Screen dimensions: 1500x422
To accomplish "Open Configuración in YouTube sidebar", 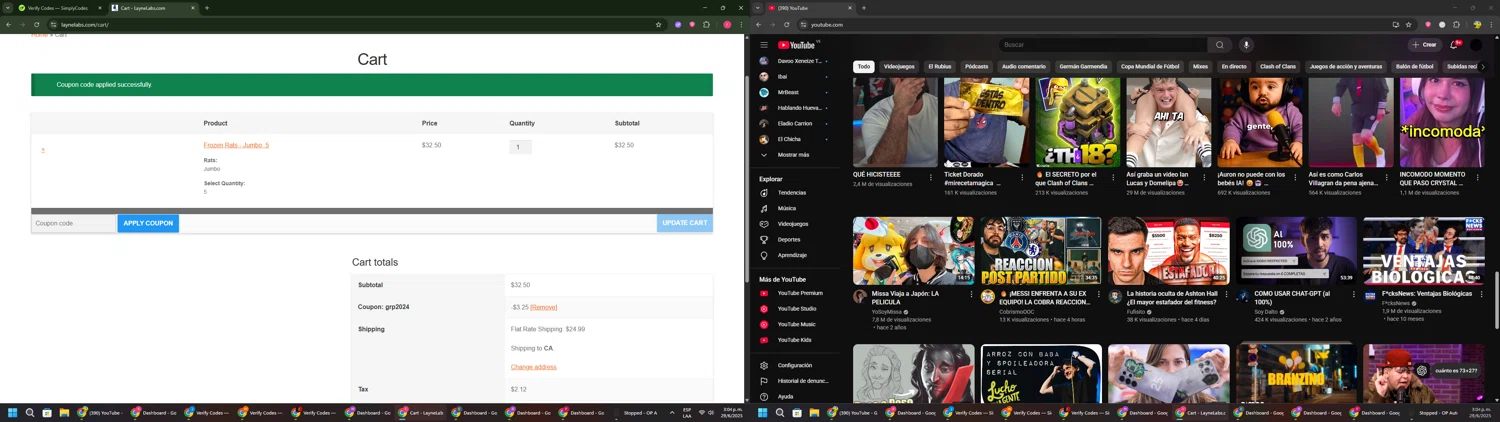I will [x=795, y=366].
